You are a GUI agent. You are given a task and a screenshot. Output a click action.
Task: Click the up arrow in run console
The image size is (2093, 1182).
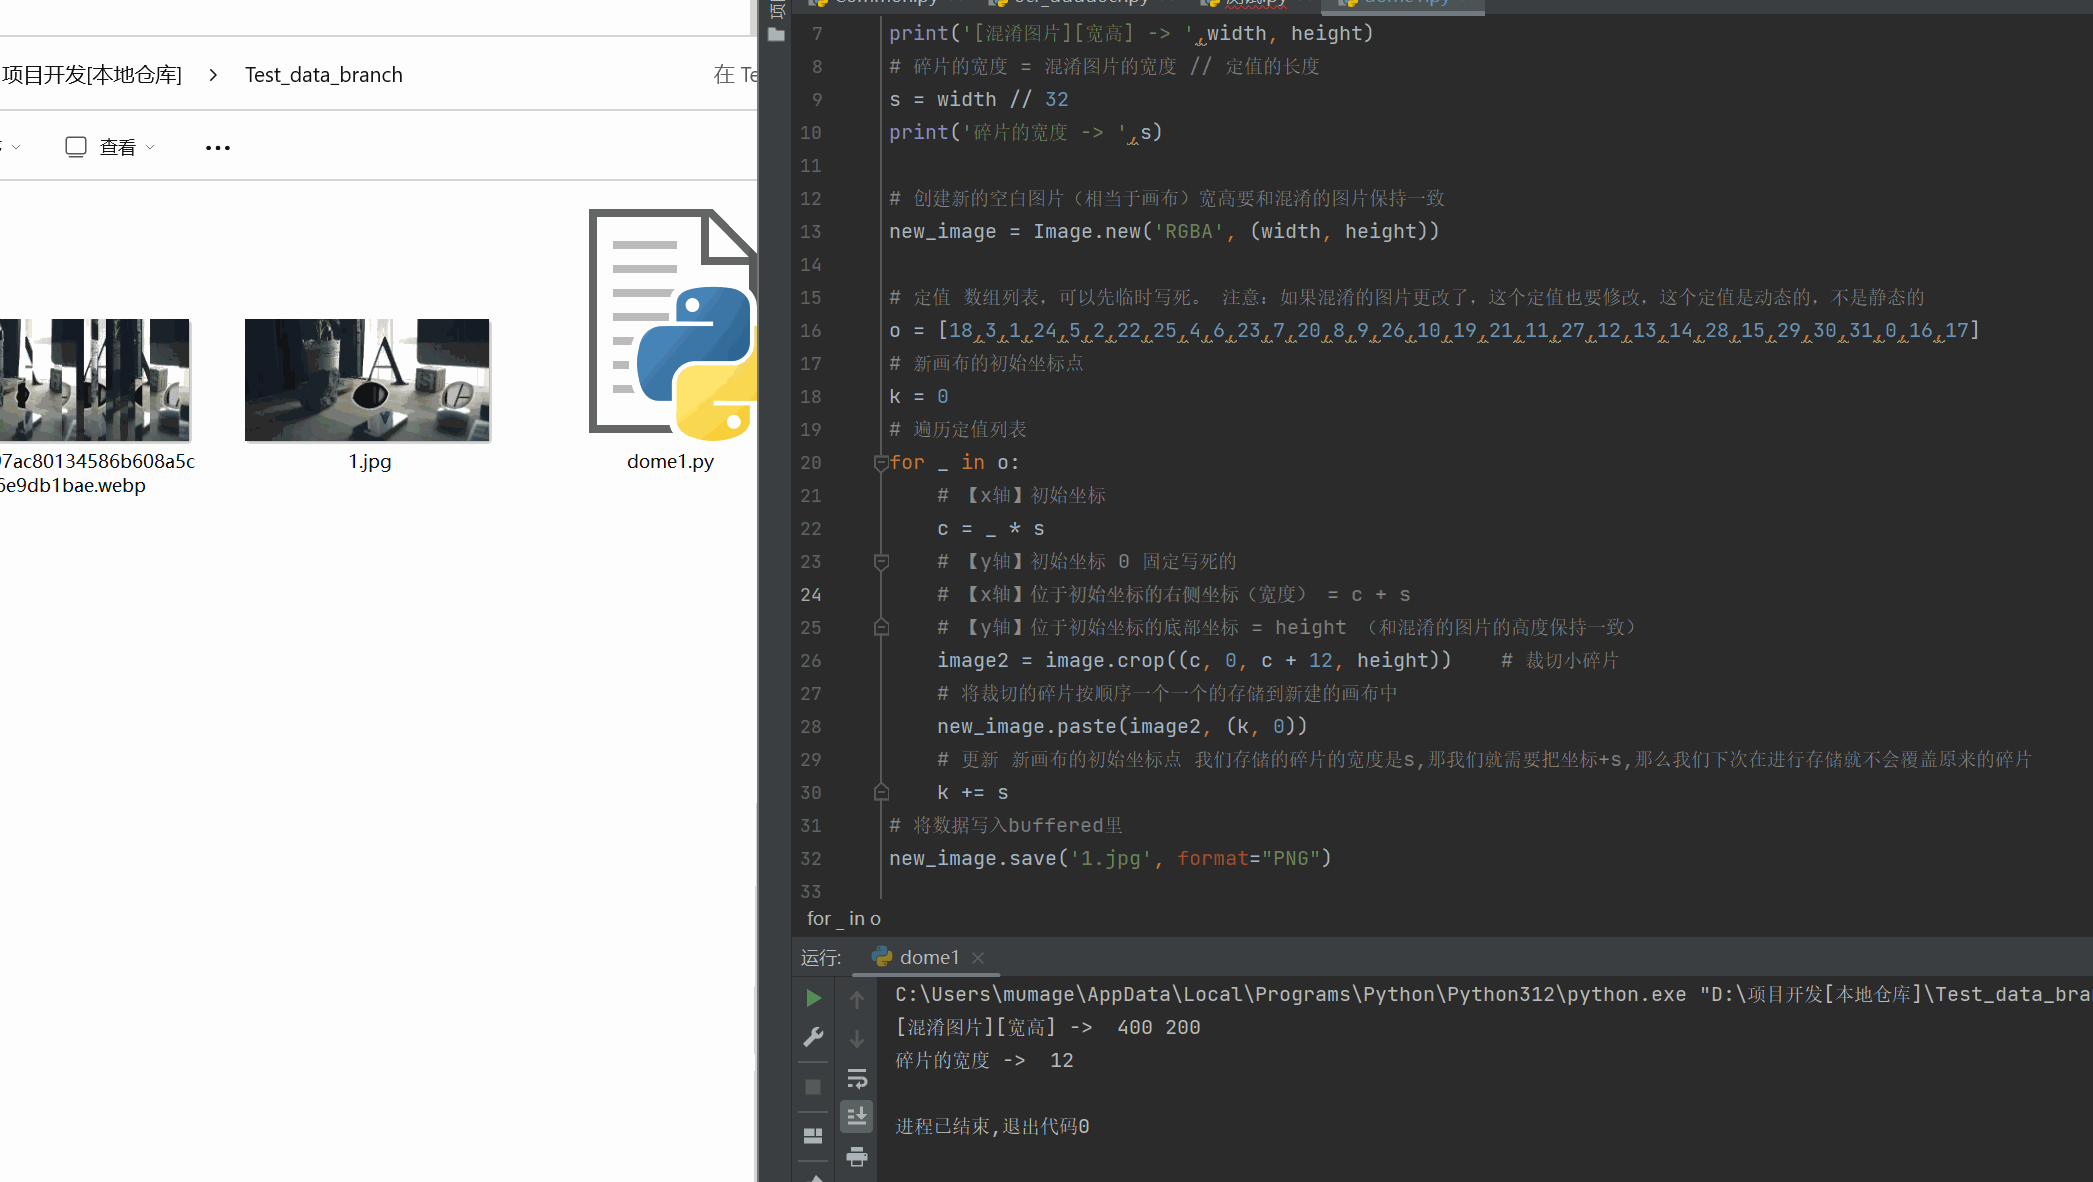point(857,998)
